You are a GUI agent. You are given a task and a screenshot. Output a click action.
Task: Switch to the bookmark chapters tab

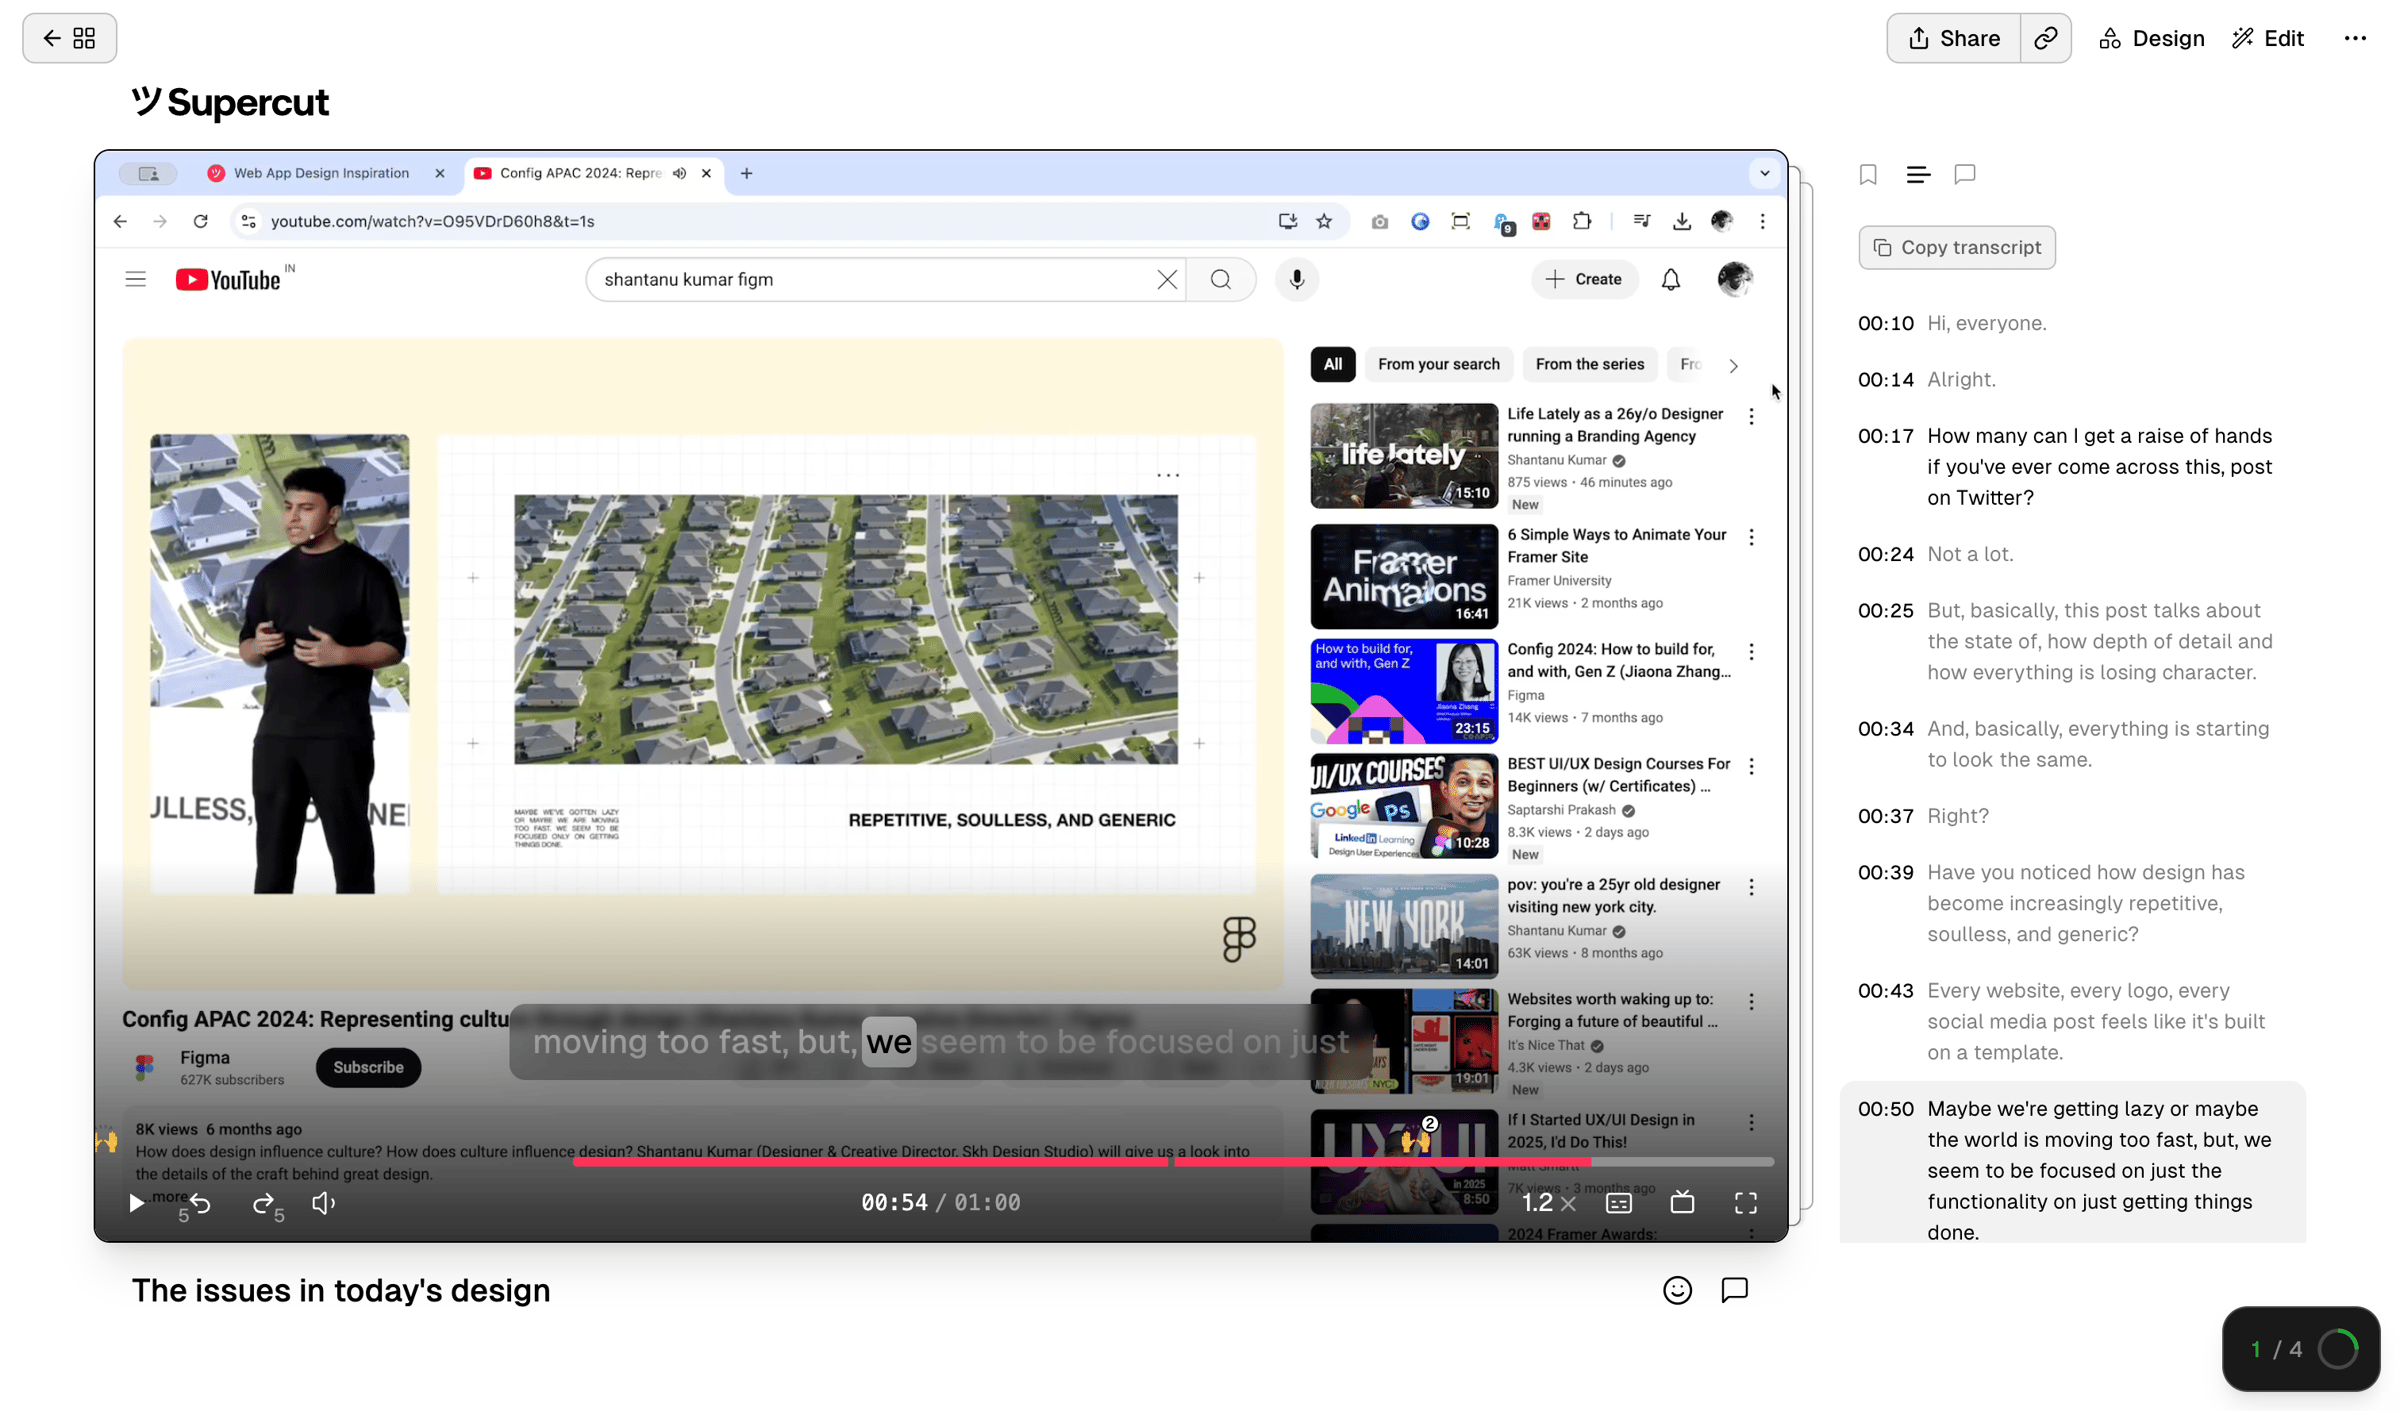1868,175
